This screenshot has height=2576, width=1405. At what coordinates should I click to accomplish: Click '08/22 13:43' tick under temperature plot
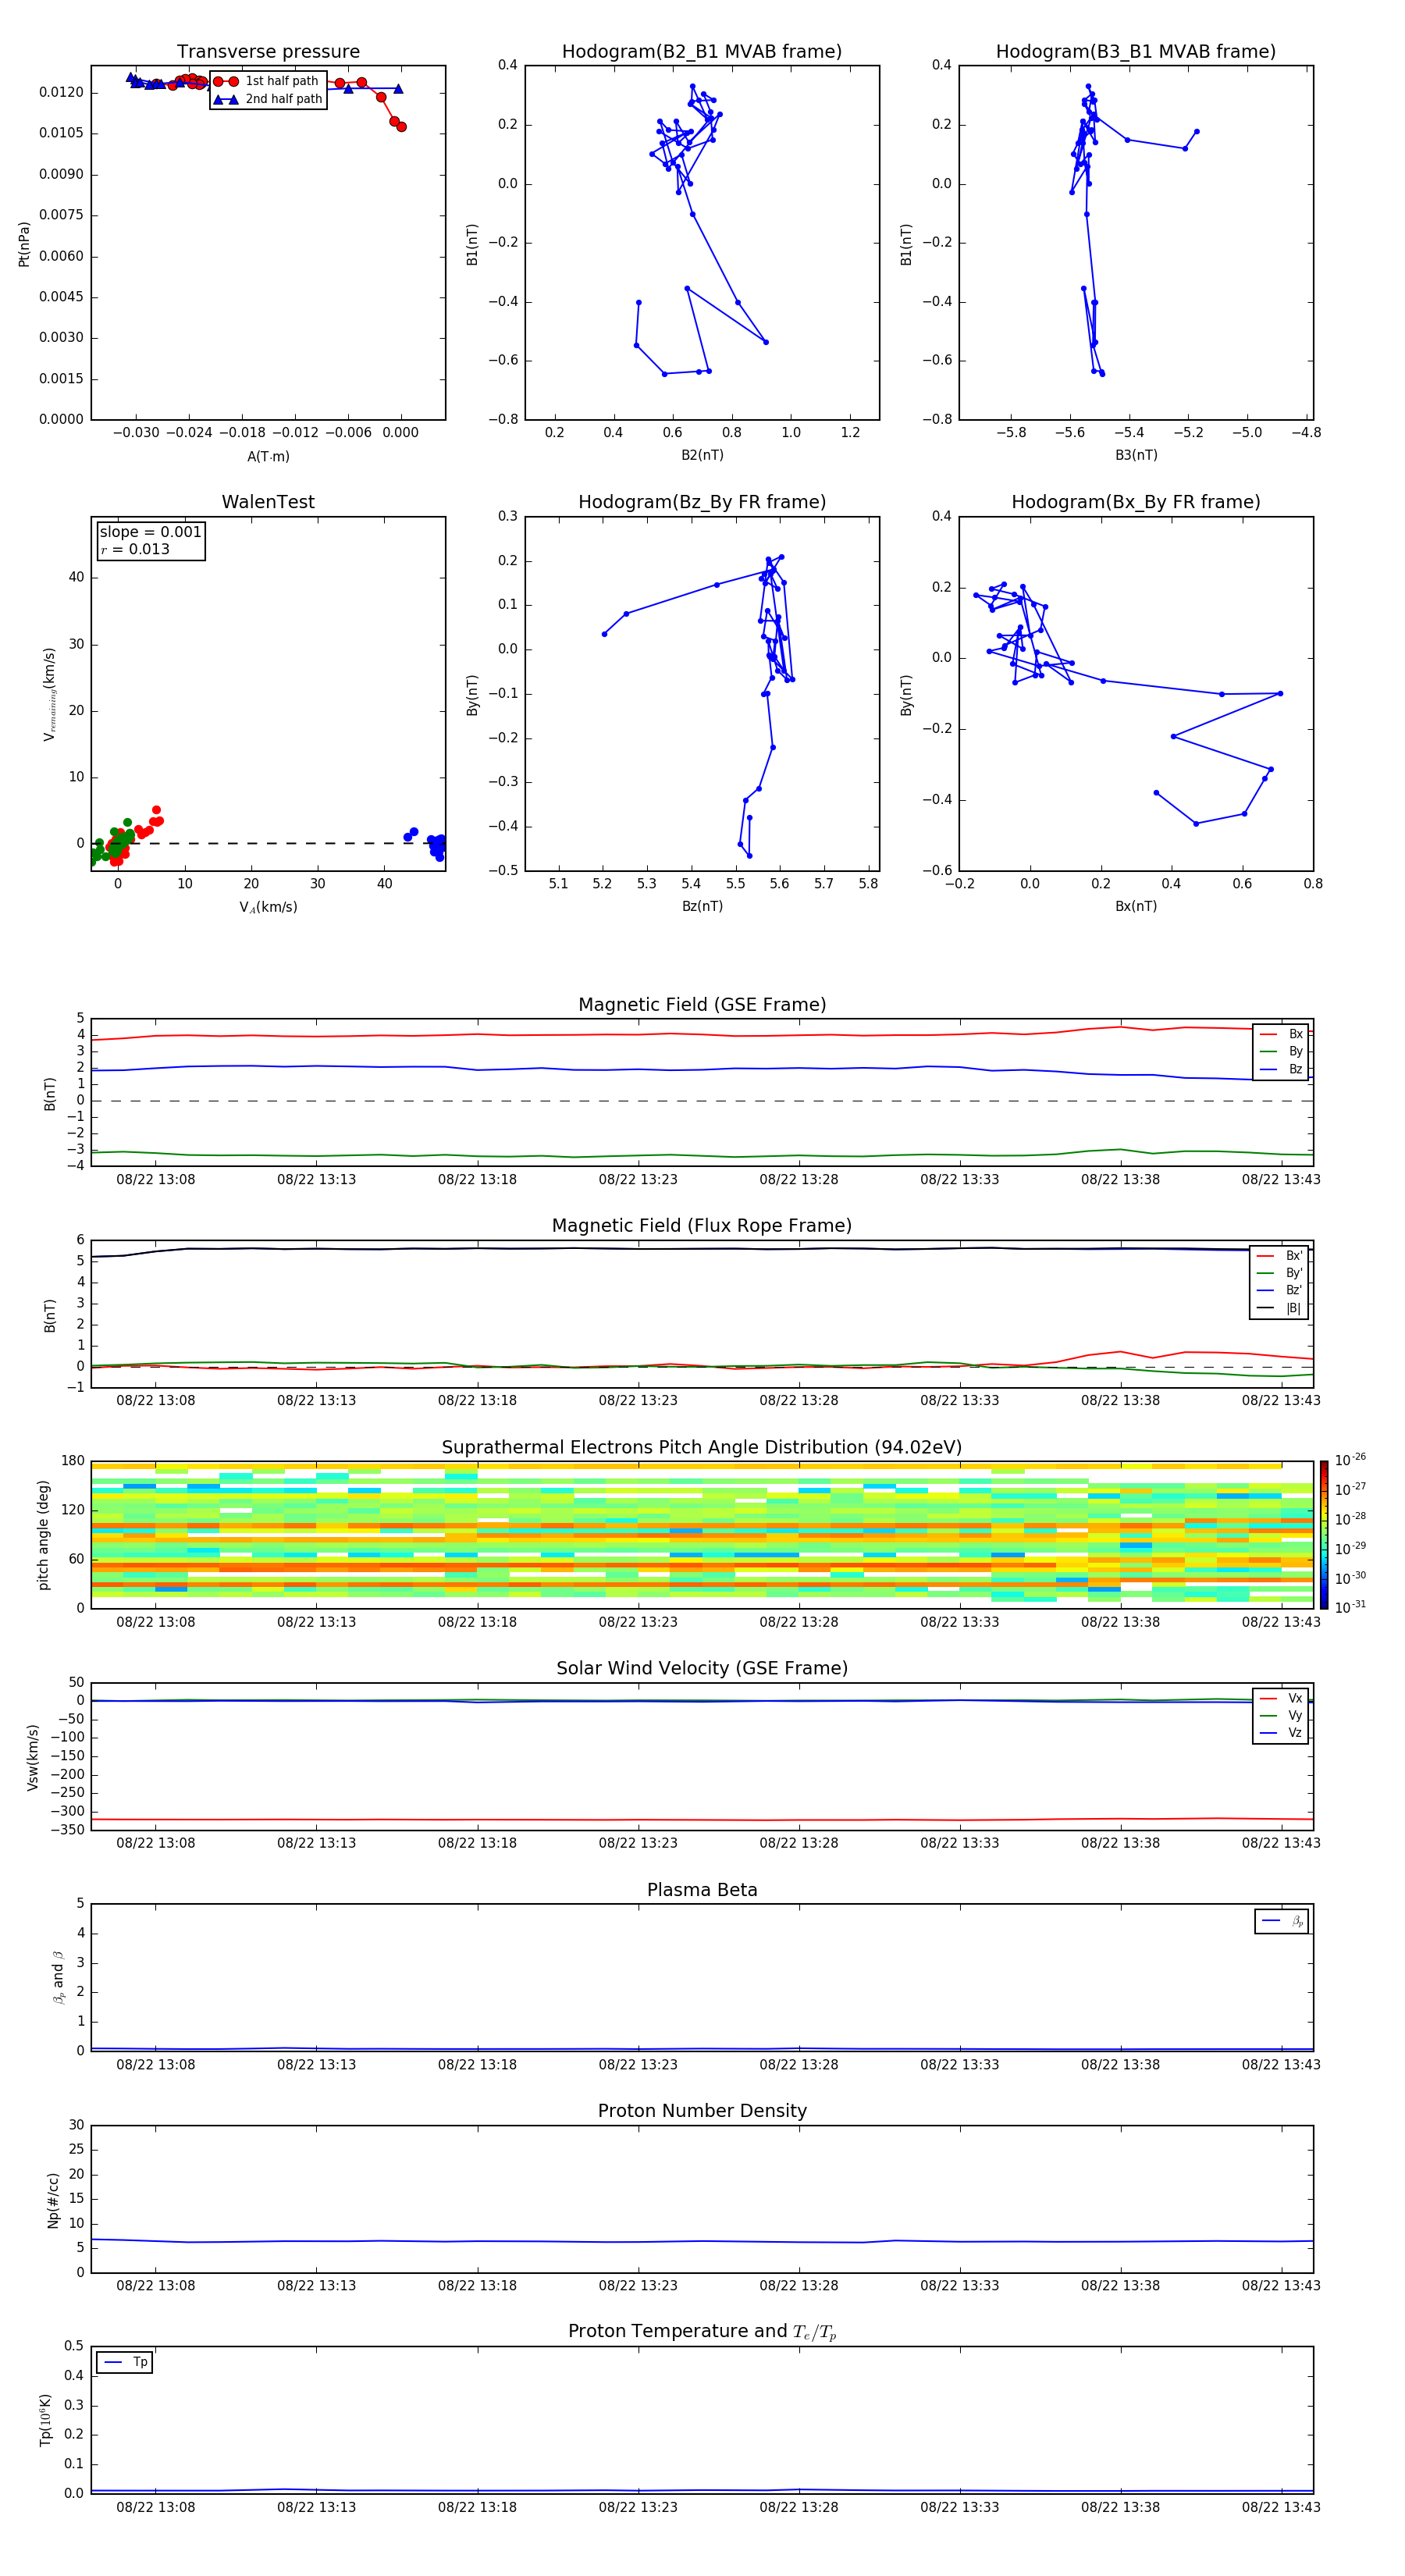click(x=1281, y=2507)
